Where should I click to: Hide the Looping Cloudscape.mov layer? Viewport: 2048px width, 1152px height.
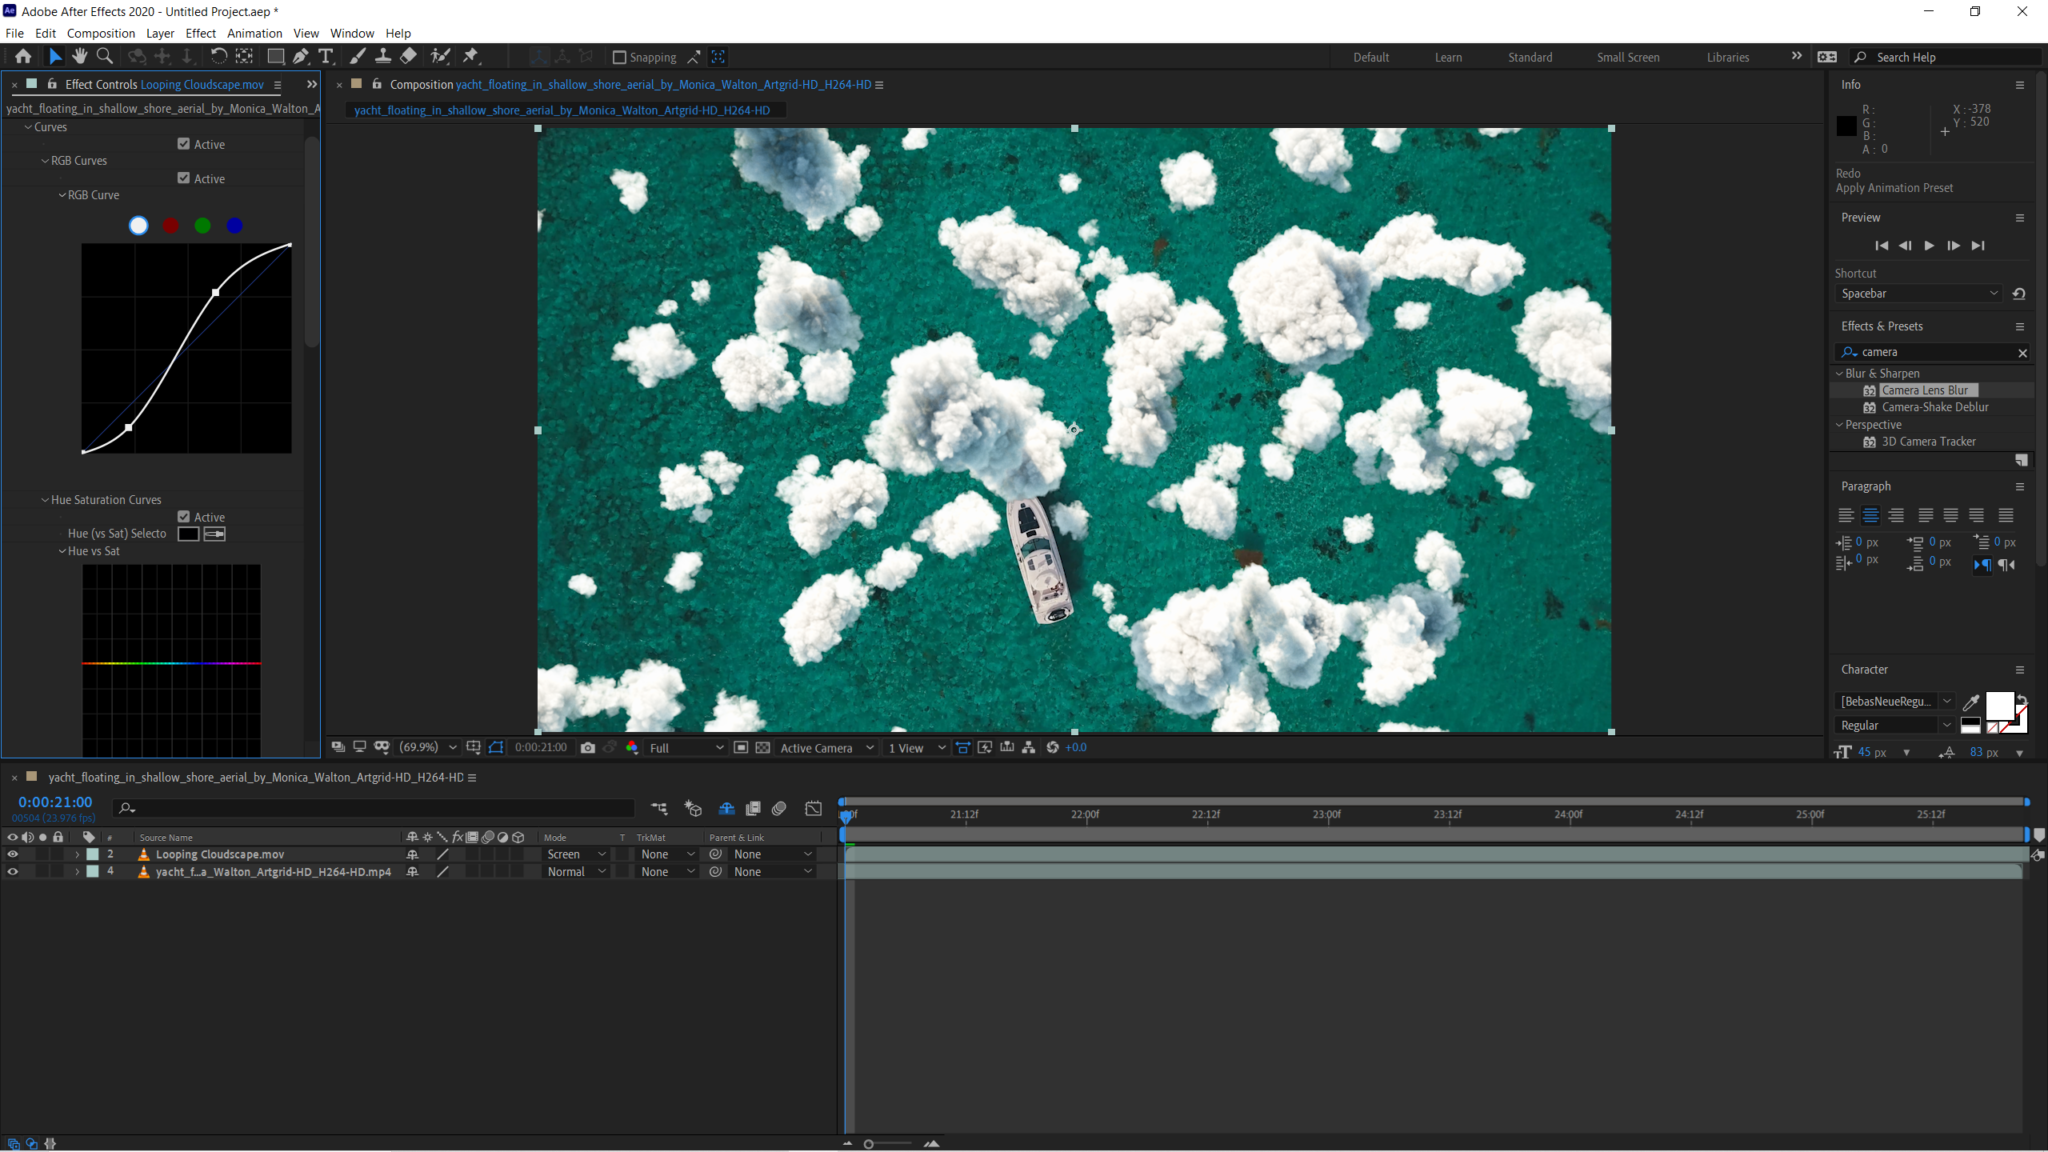(13, 854)
